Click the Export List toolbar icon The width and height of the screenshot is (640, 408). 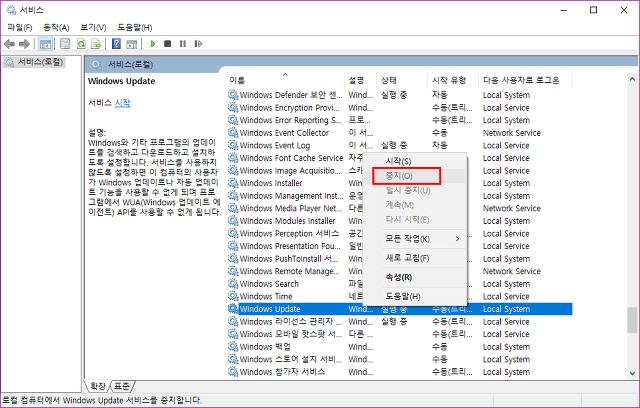[x=96, y=44]
